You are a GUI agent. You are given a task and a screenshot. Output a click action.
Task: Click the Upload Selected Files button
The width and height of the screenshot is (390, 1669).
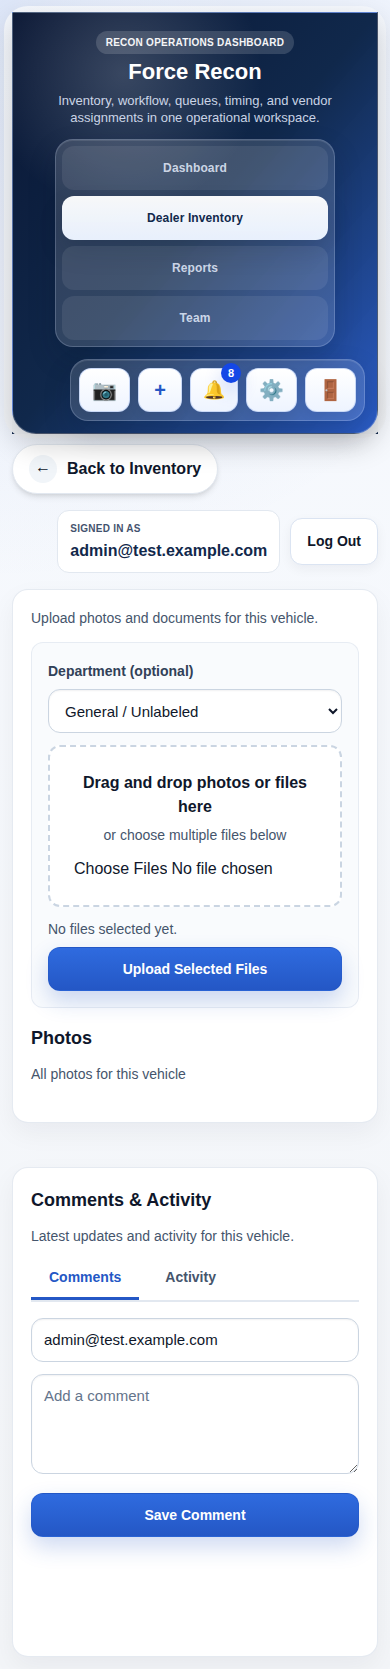195,969
